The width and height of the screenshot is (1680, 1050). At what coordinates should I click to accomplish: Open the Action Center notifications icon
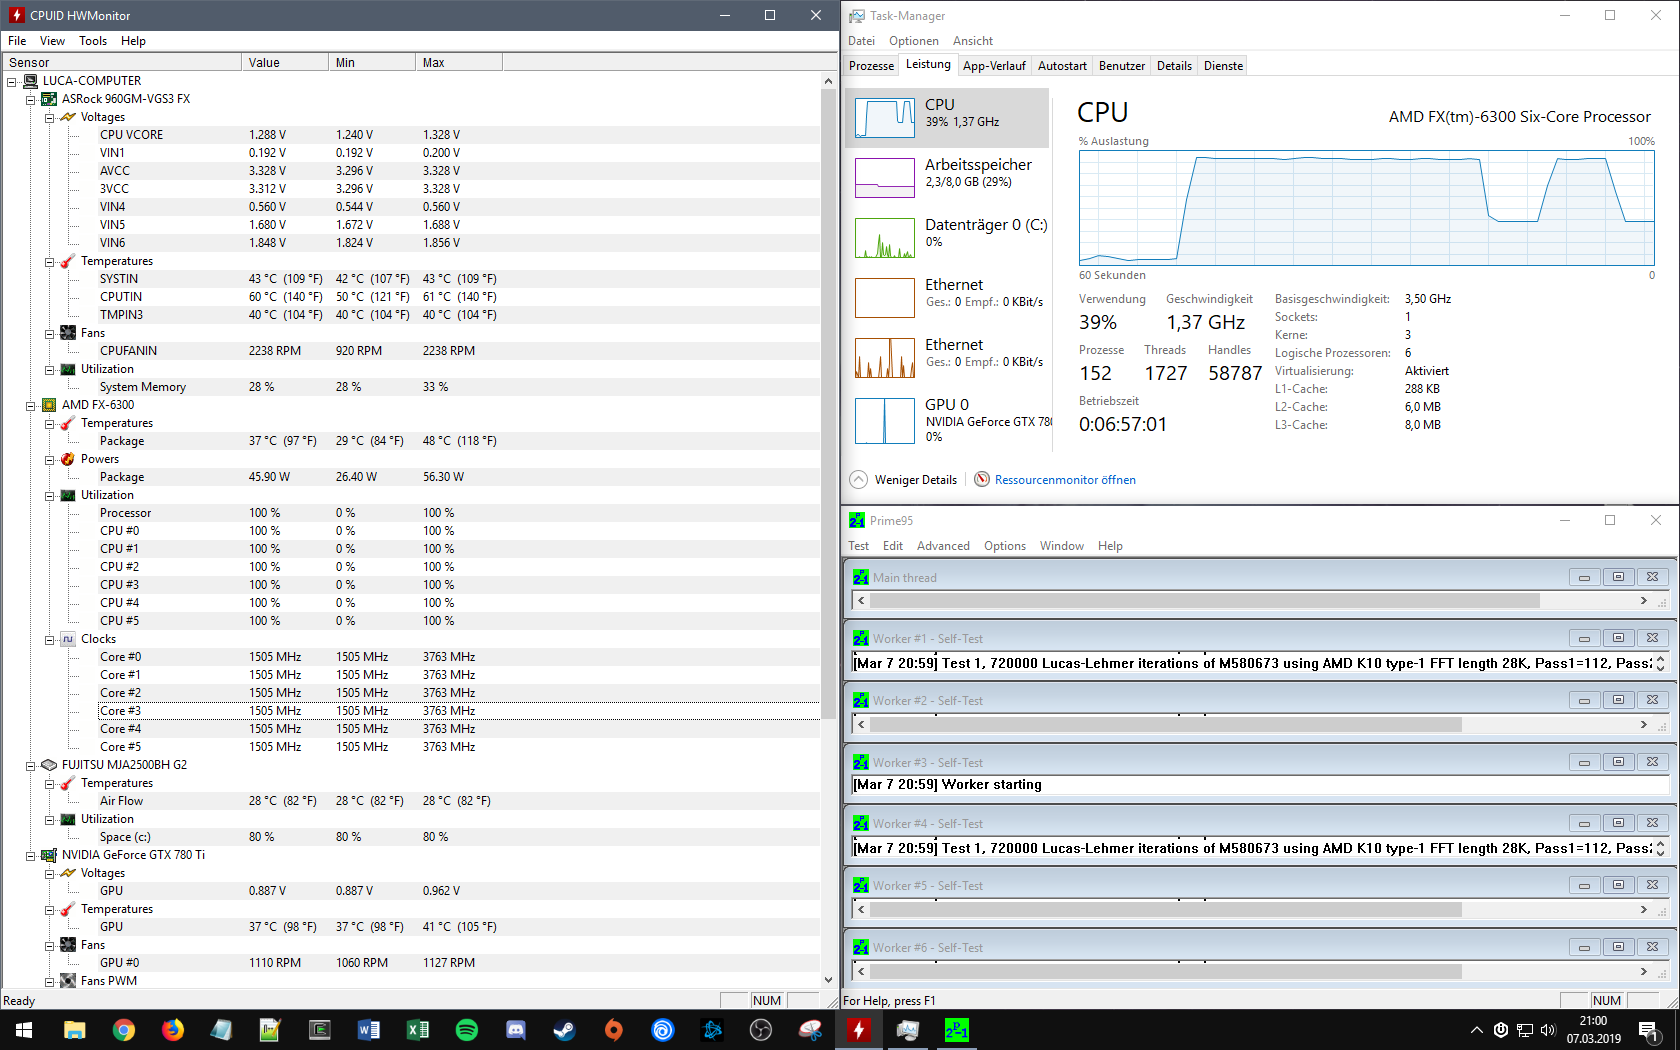pos(1649,1030)
